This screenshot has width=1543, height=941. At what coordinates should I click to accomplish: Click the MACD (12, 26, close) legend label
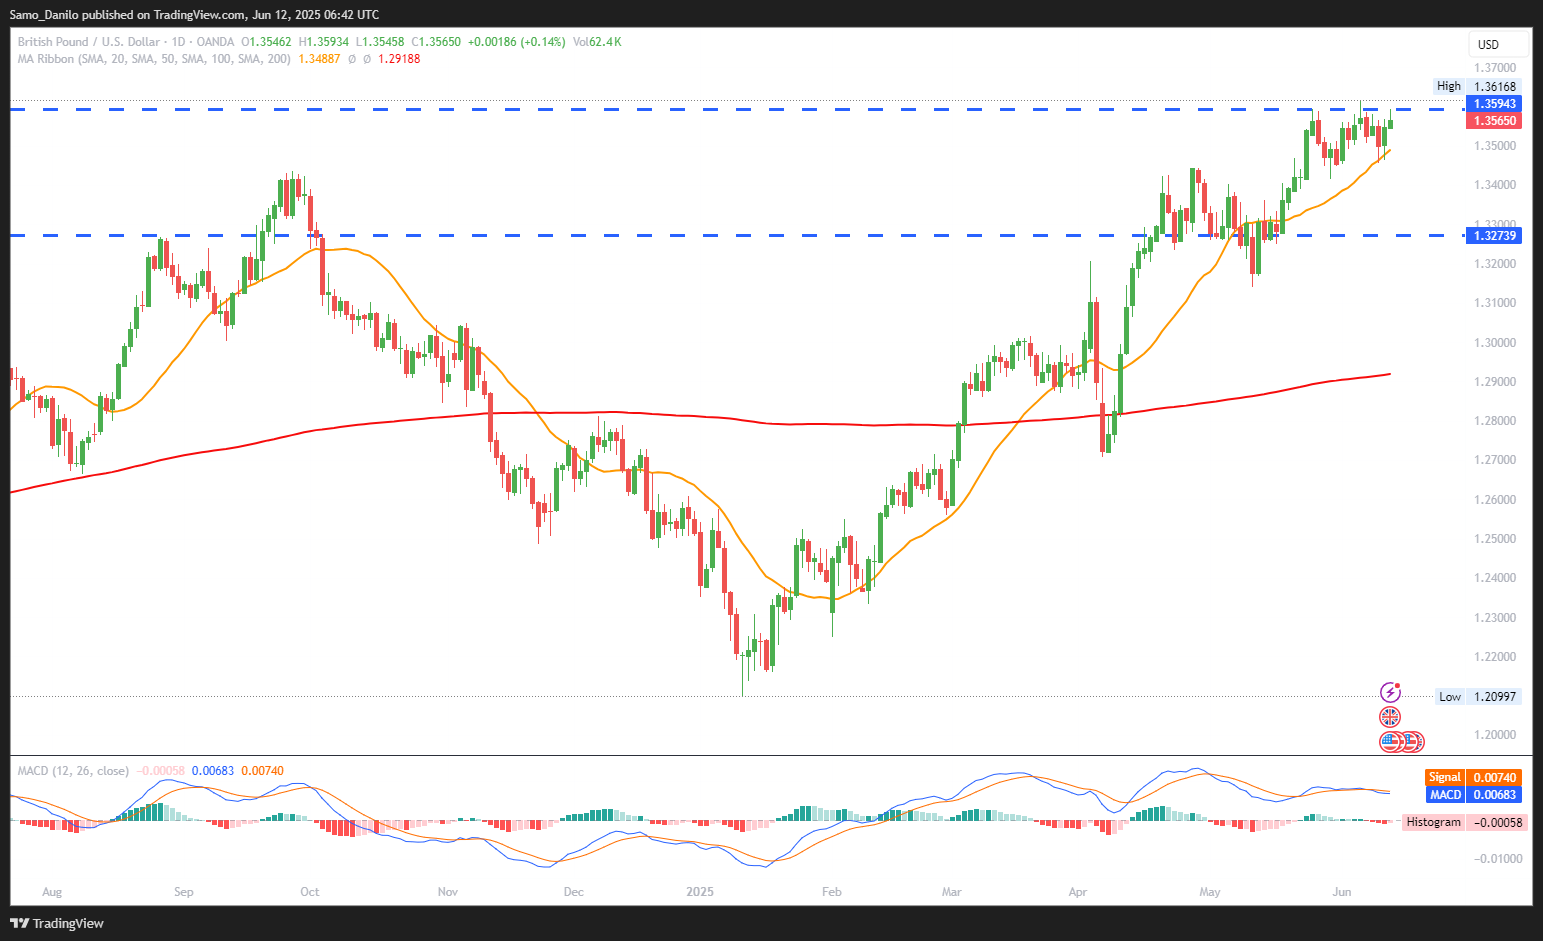point(73,771)
